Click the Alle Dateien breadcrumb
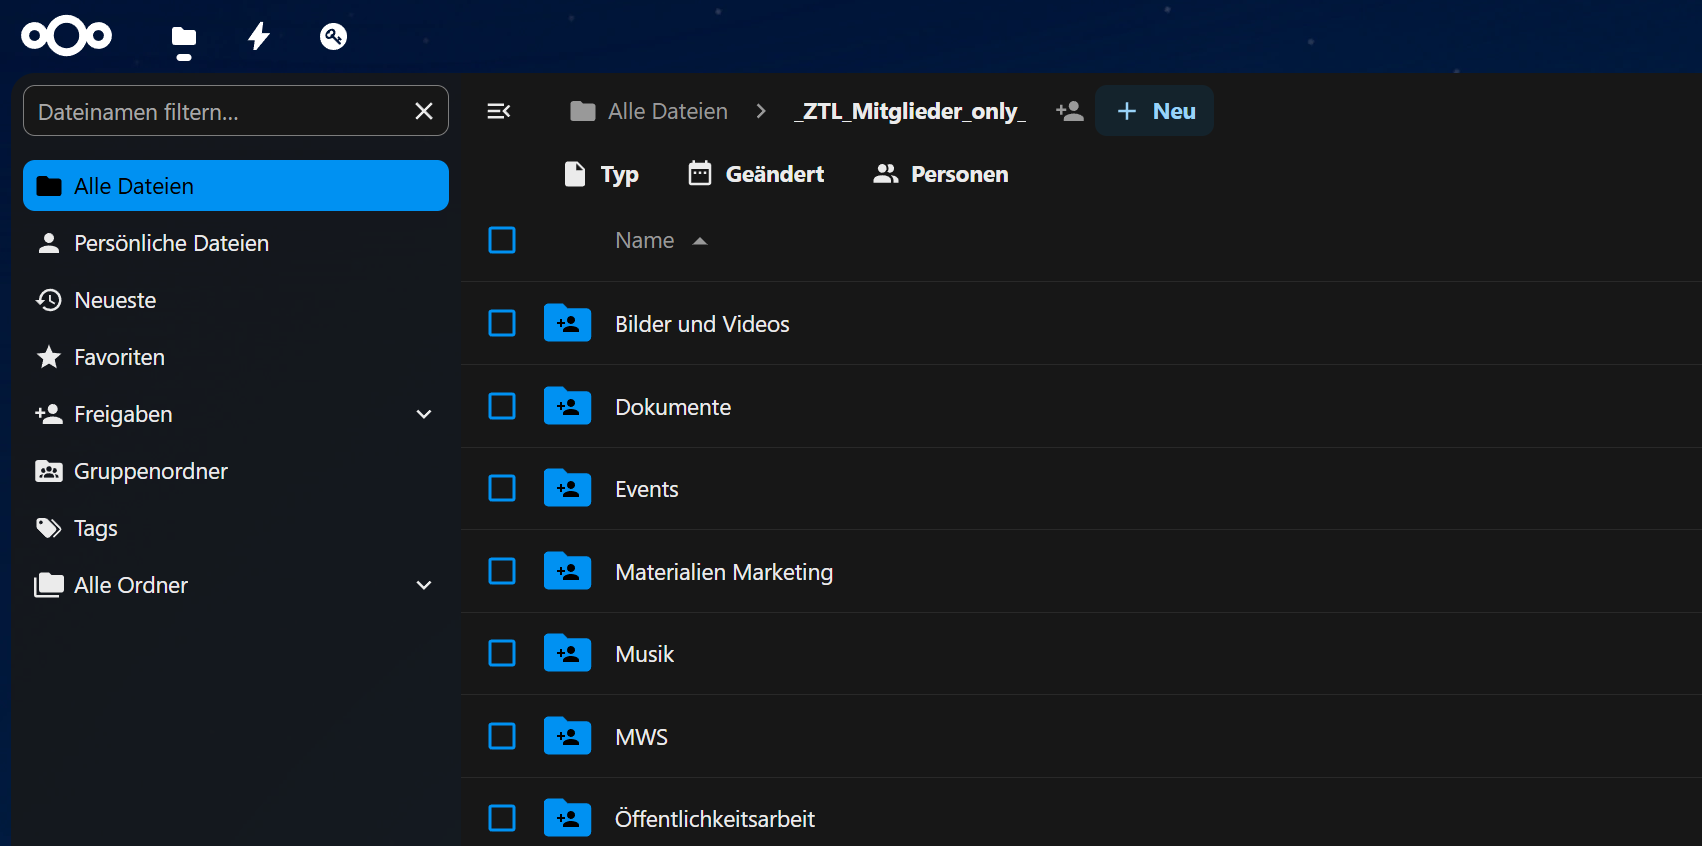The image size is (1702, 846). pos(649,111)
